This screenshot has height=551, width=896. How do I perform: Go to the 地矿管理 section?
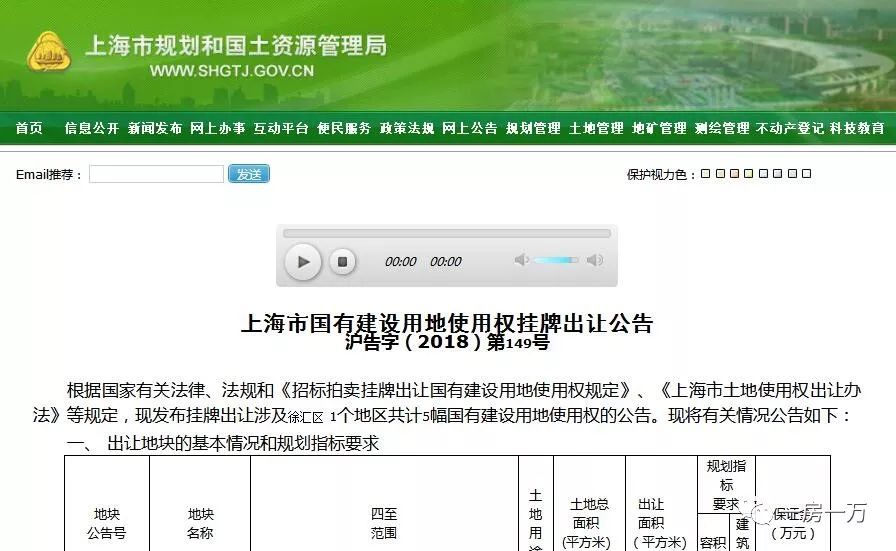(x=659, y=128)
